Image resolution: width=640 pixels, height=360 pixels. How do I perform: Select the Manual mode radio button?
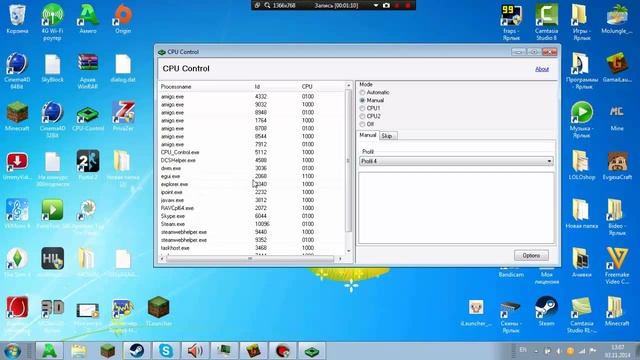pos(362,100)
